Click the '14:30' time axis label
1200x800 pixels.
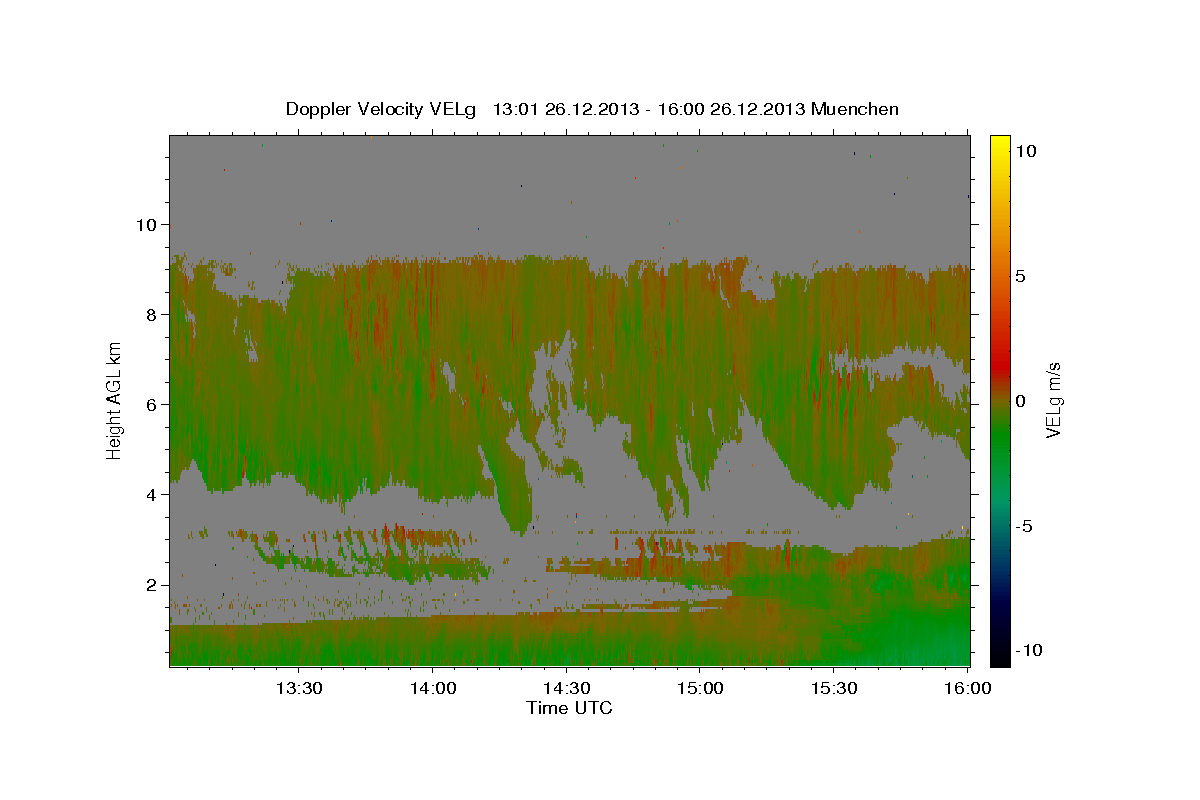pos(566,688)
